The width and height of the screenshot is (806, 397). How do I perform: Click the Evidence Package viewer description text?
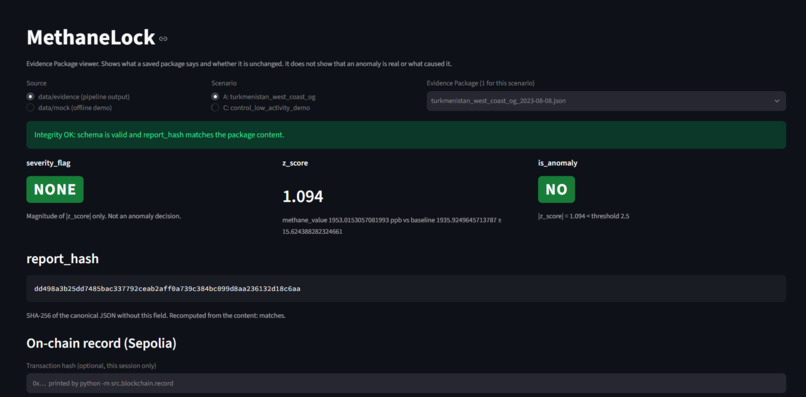[x=239, y=64]
